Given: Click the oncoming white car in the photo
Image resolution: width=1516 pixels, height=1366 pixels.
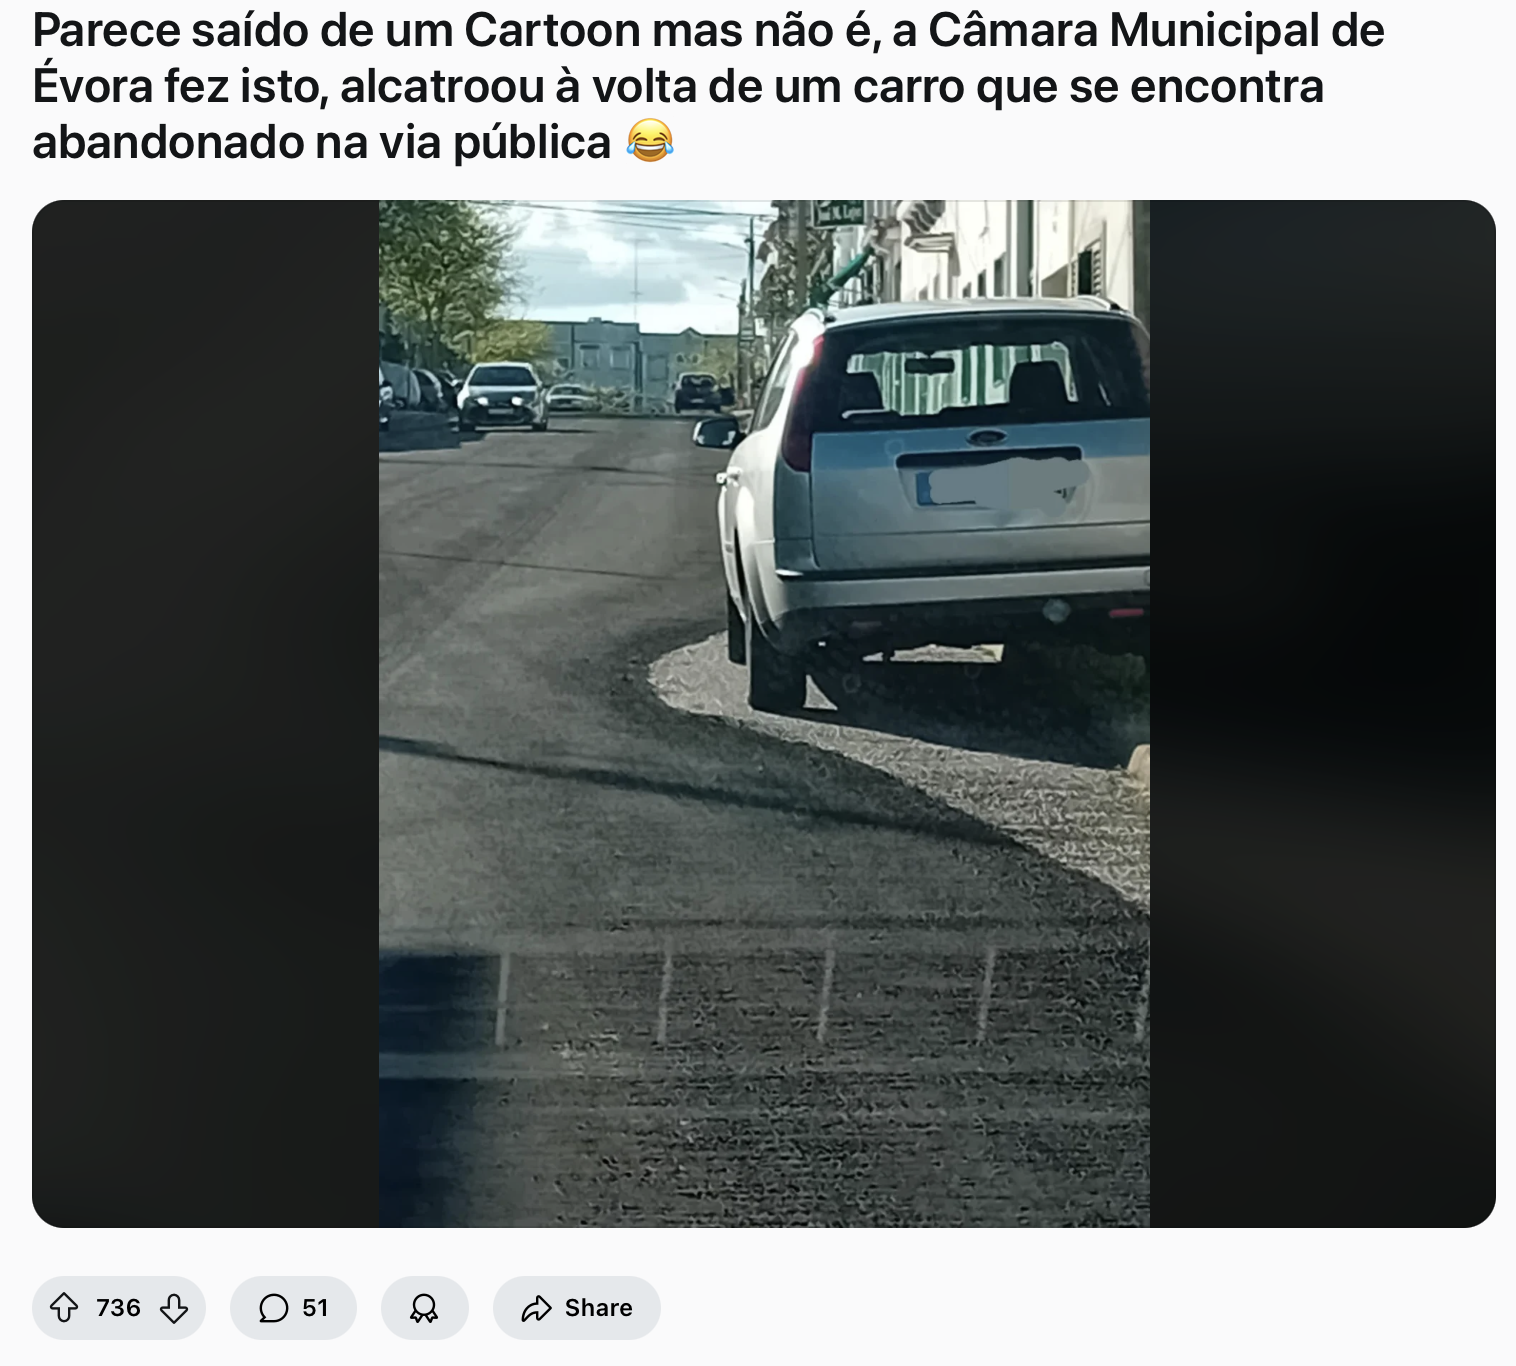Looking at the screenshot, I should (502, 396).
